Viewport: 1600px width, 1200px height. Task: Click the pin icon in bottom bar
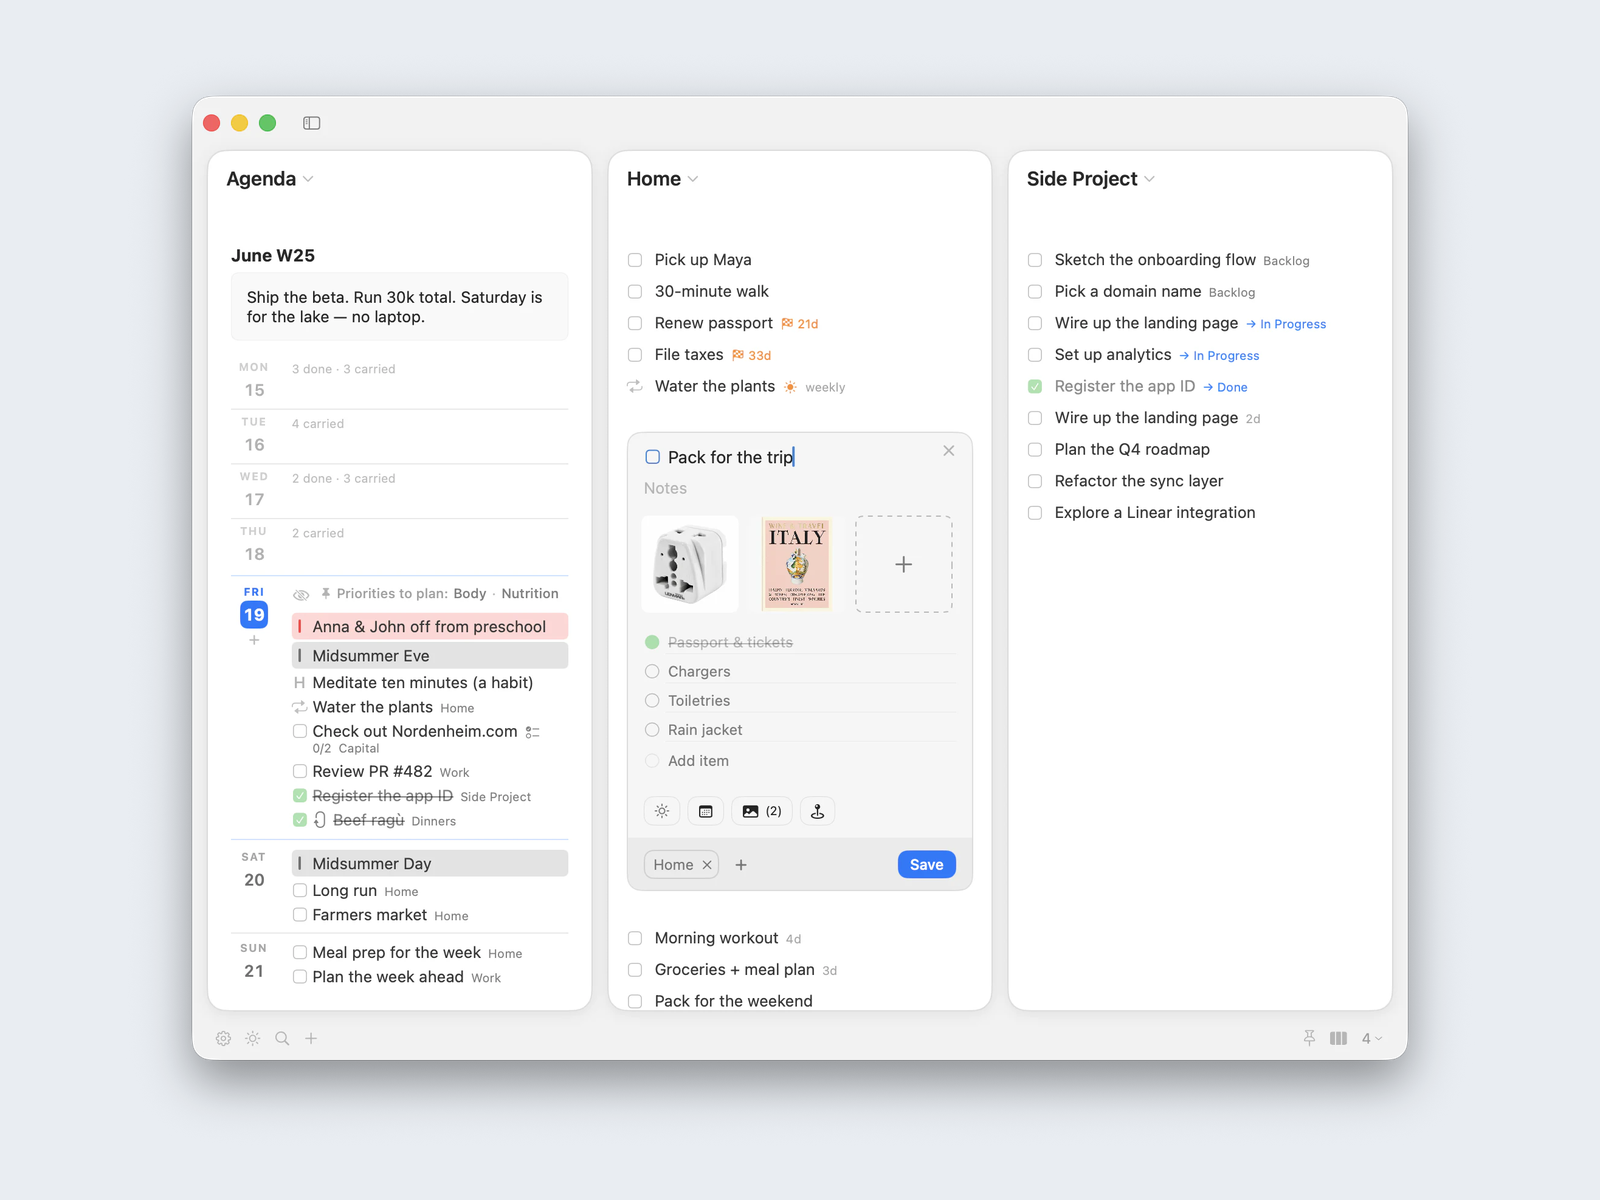[x=1309, y=1038]
